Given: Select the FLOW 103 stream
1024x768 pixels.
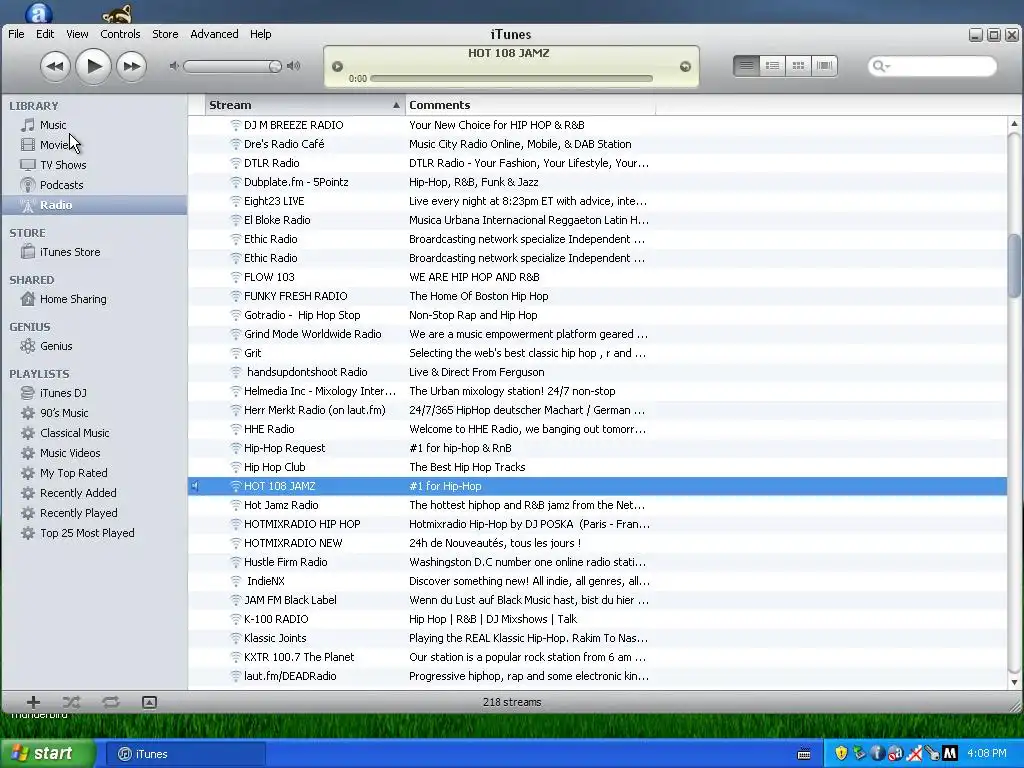Looking at the screenshot, I should tap(597, 277).
